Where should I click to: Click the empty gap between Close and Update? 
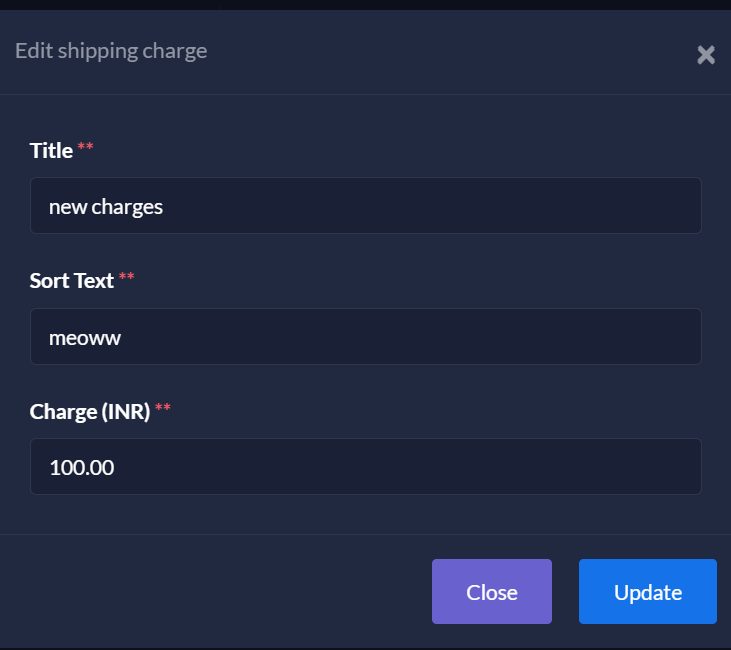point(565,592)
